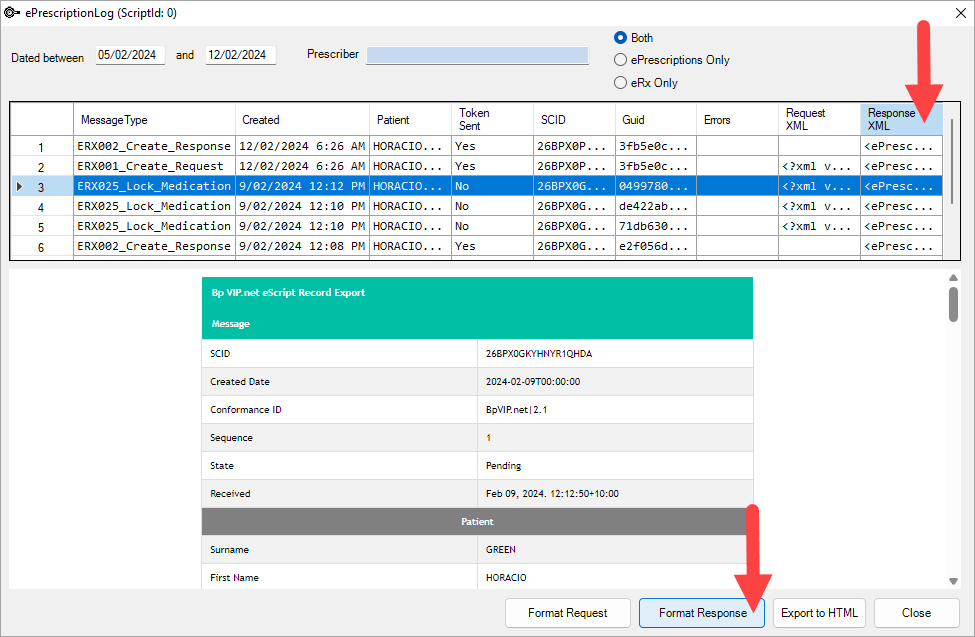The height and width of the screenshot is (637, 975).
Task: Click Response XML cell in row 3
Action: click(901, 187)
